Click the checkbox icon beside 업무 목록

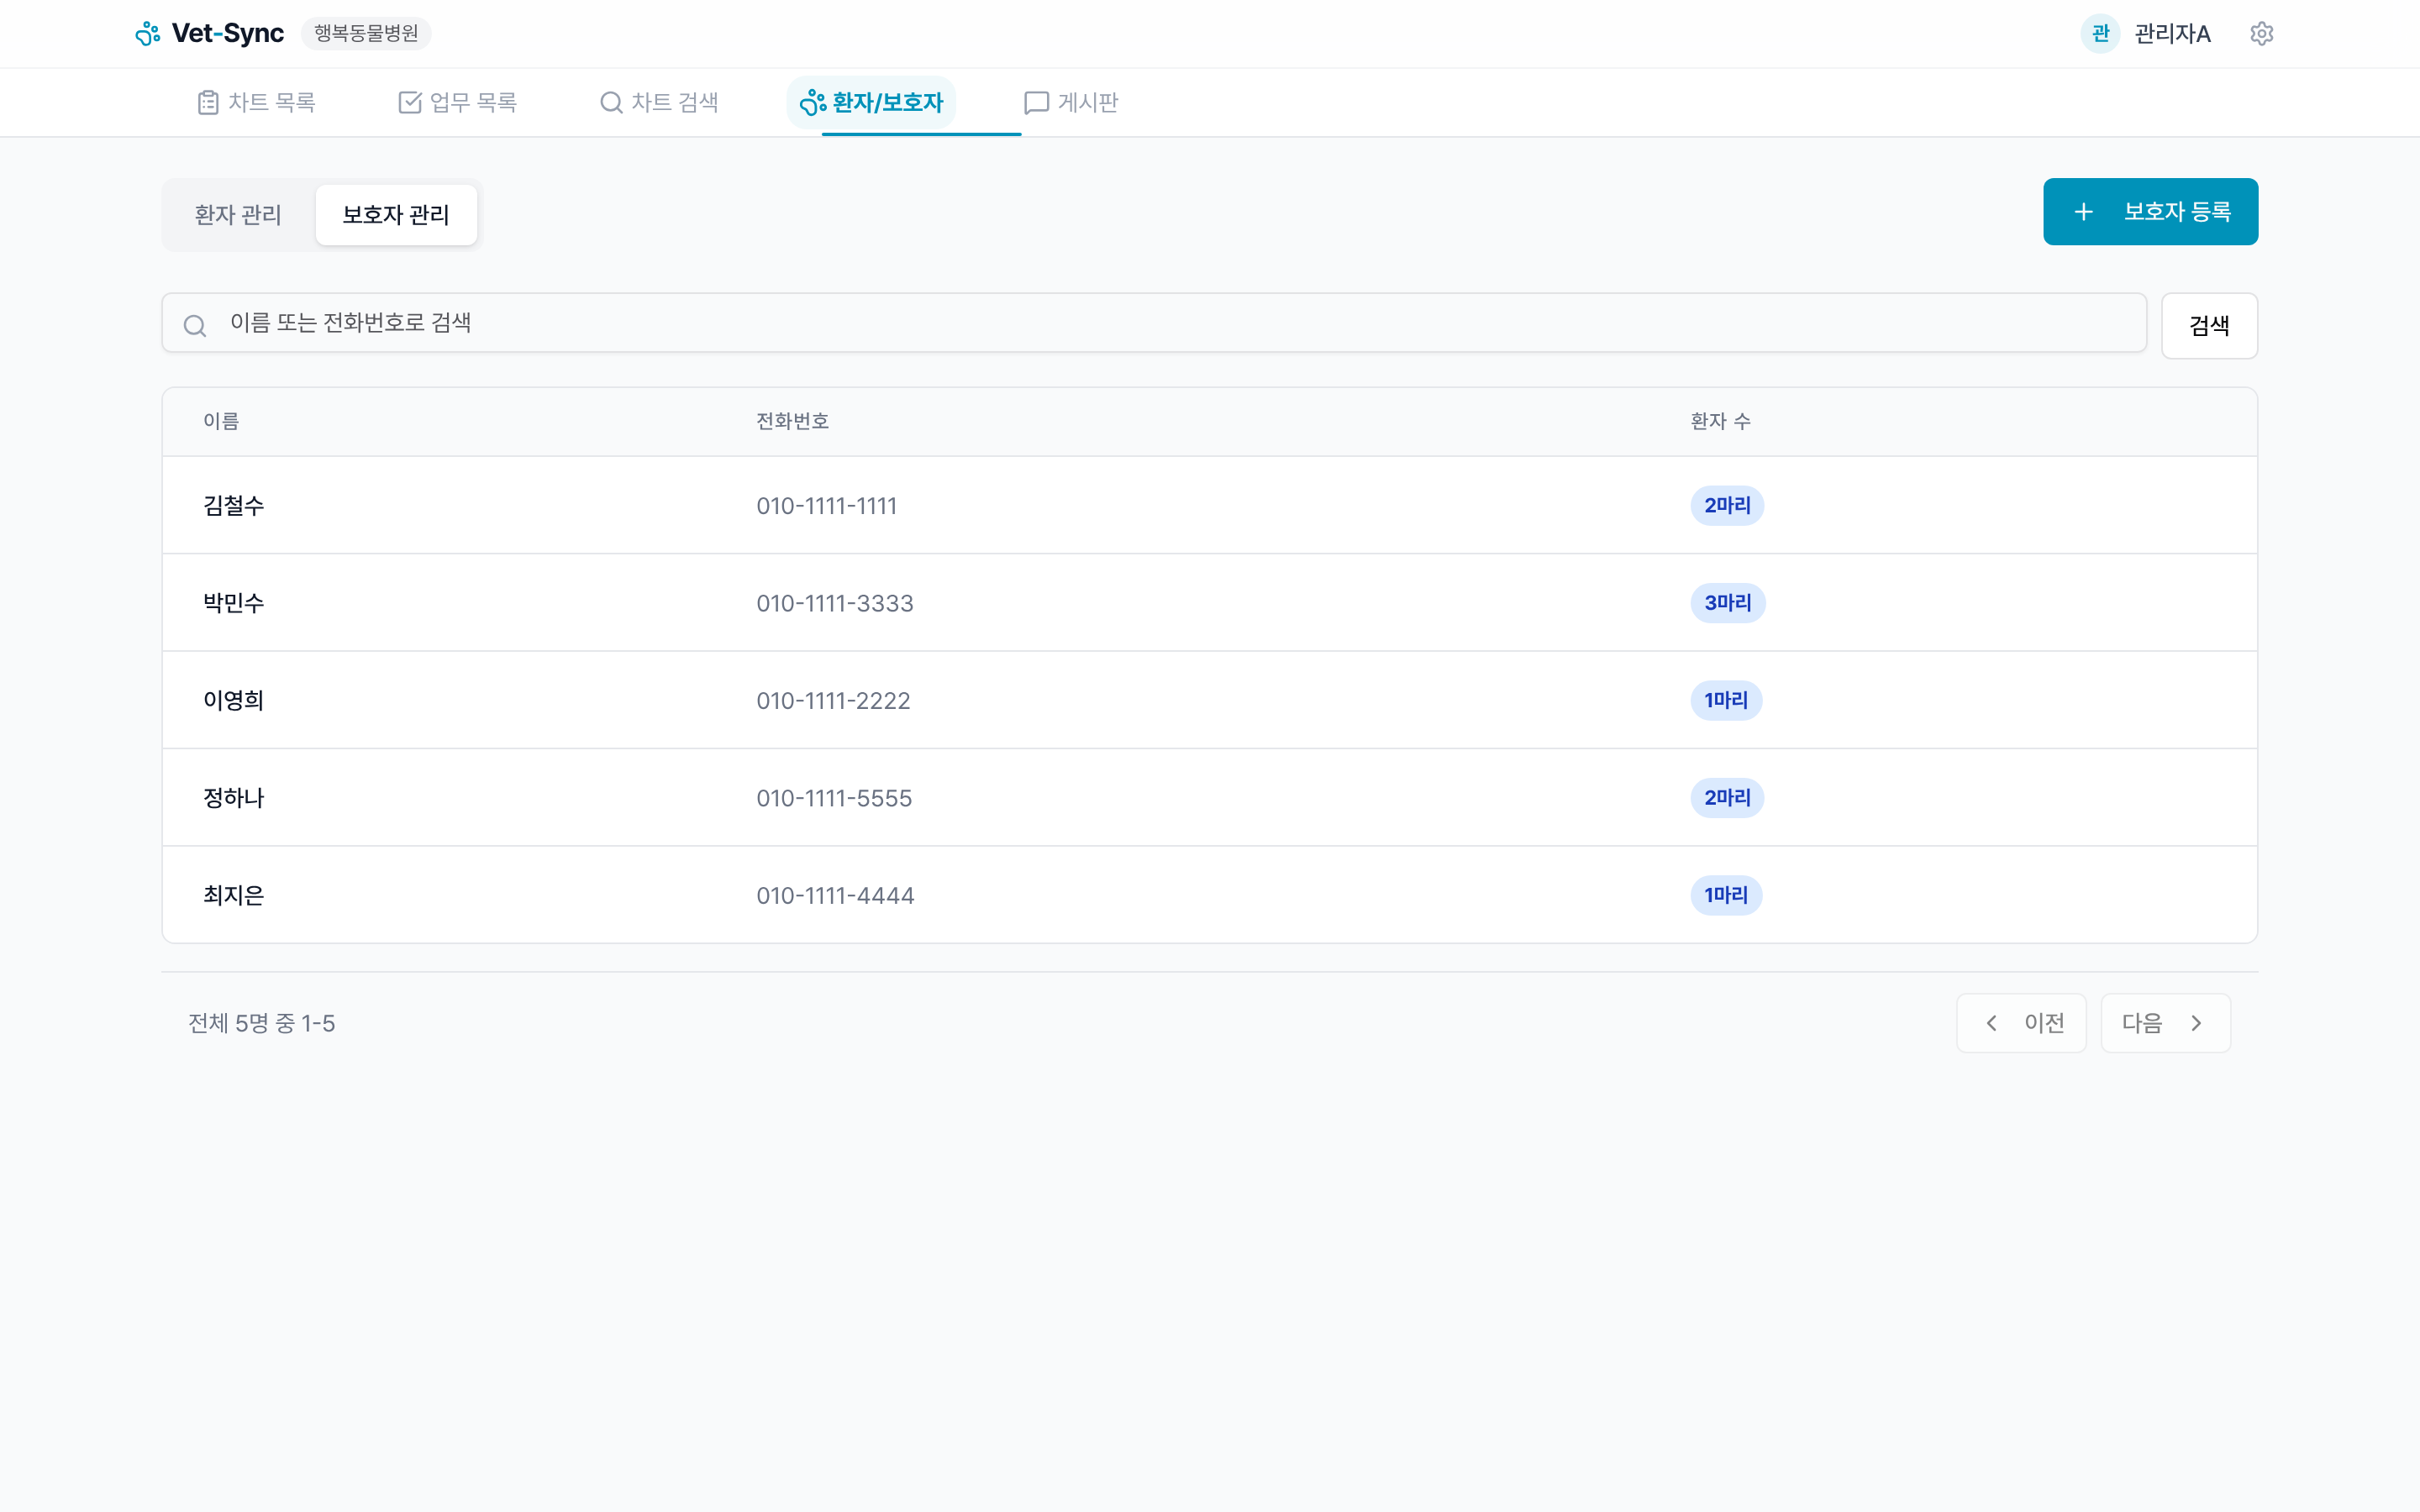410,102
